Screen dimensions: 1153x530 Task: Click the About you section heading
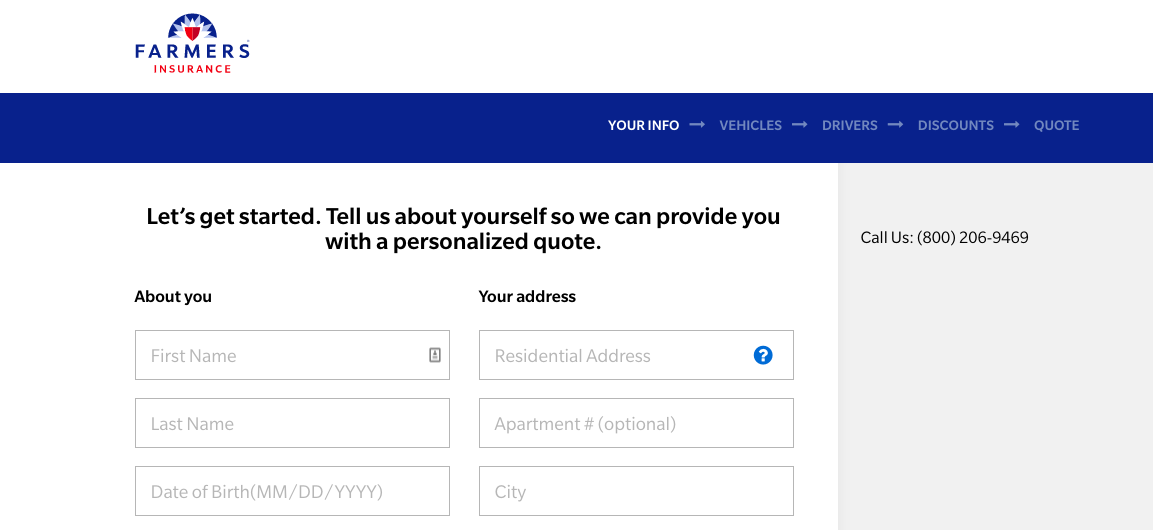coord(173,296)
